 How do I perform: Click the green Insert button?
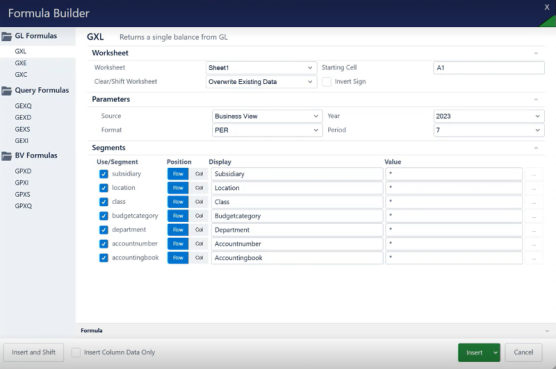click(x=474, y=352)
